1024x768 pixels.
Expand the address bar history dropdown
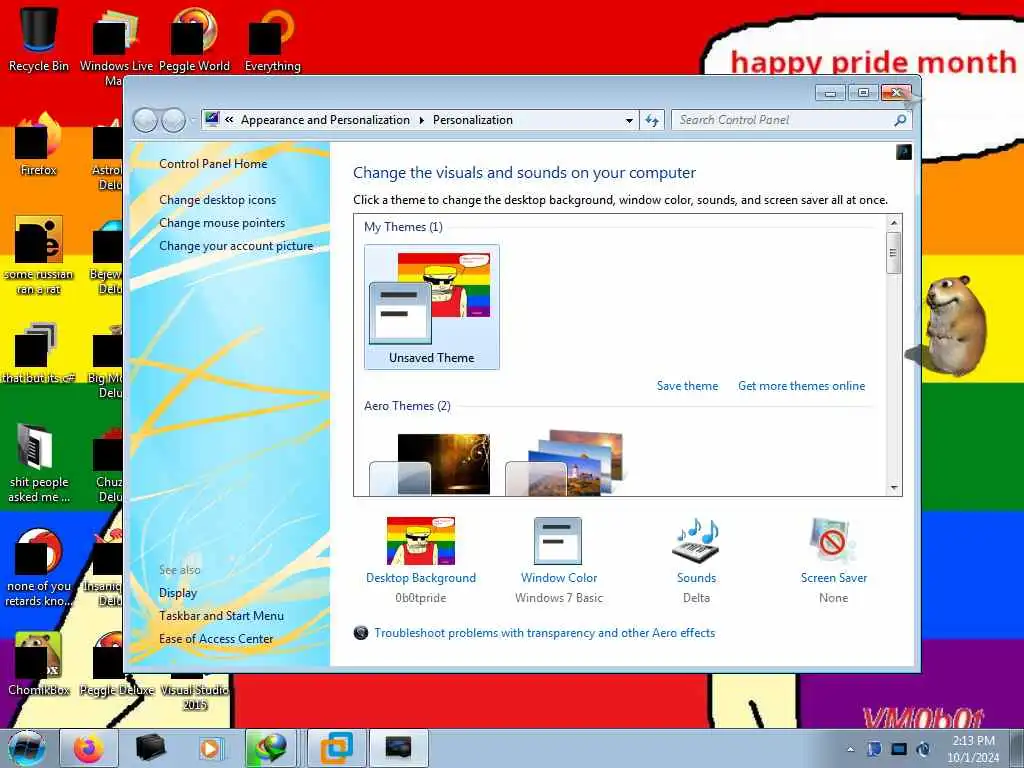coord(629,121)
